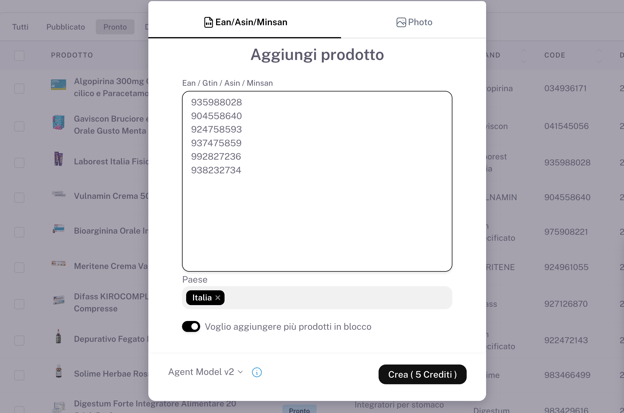The image size is (624, 413).
Task: Click Crea (5 Crediti) button
Action: pos(422,374)
